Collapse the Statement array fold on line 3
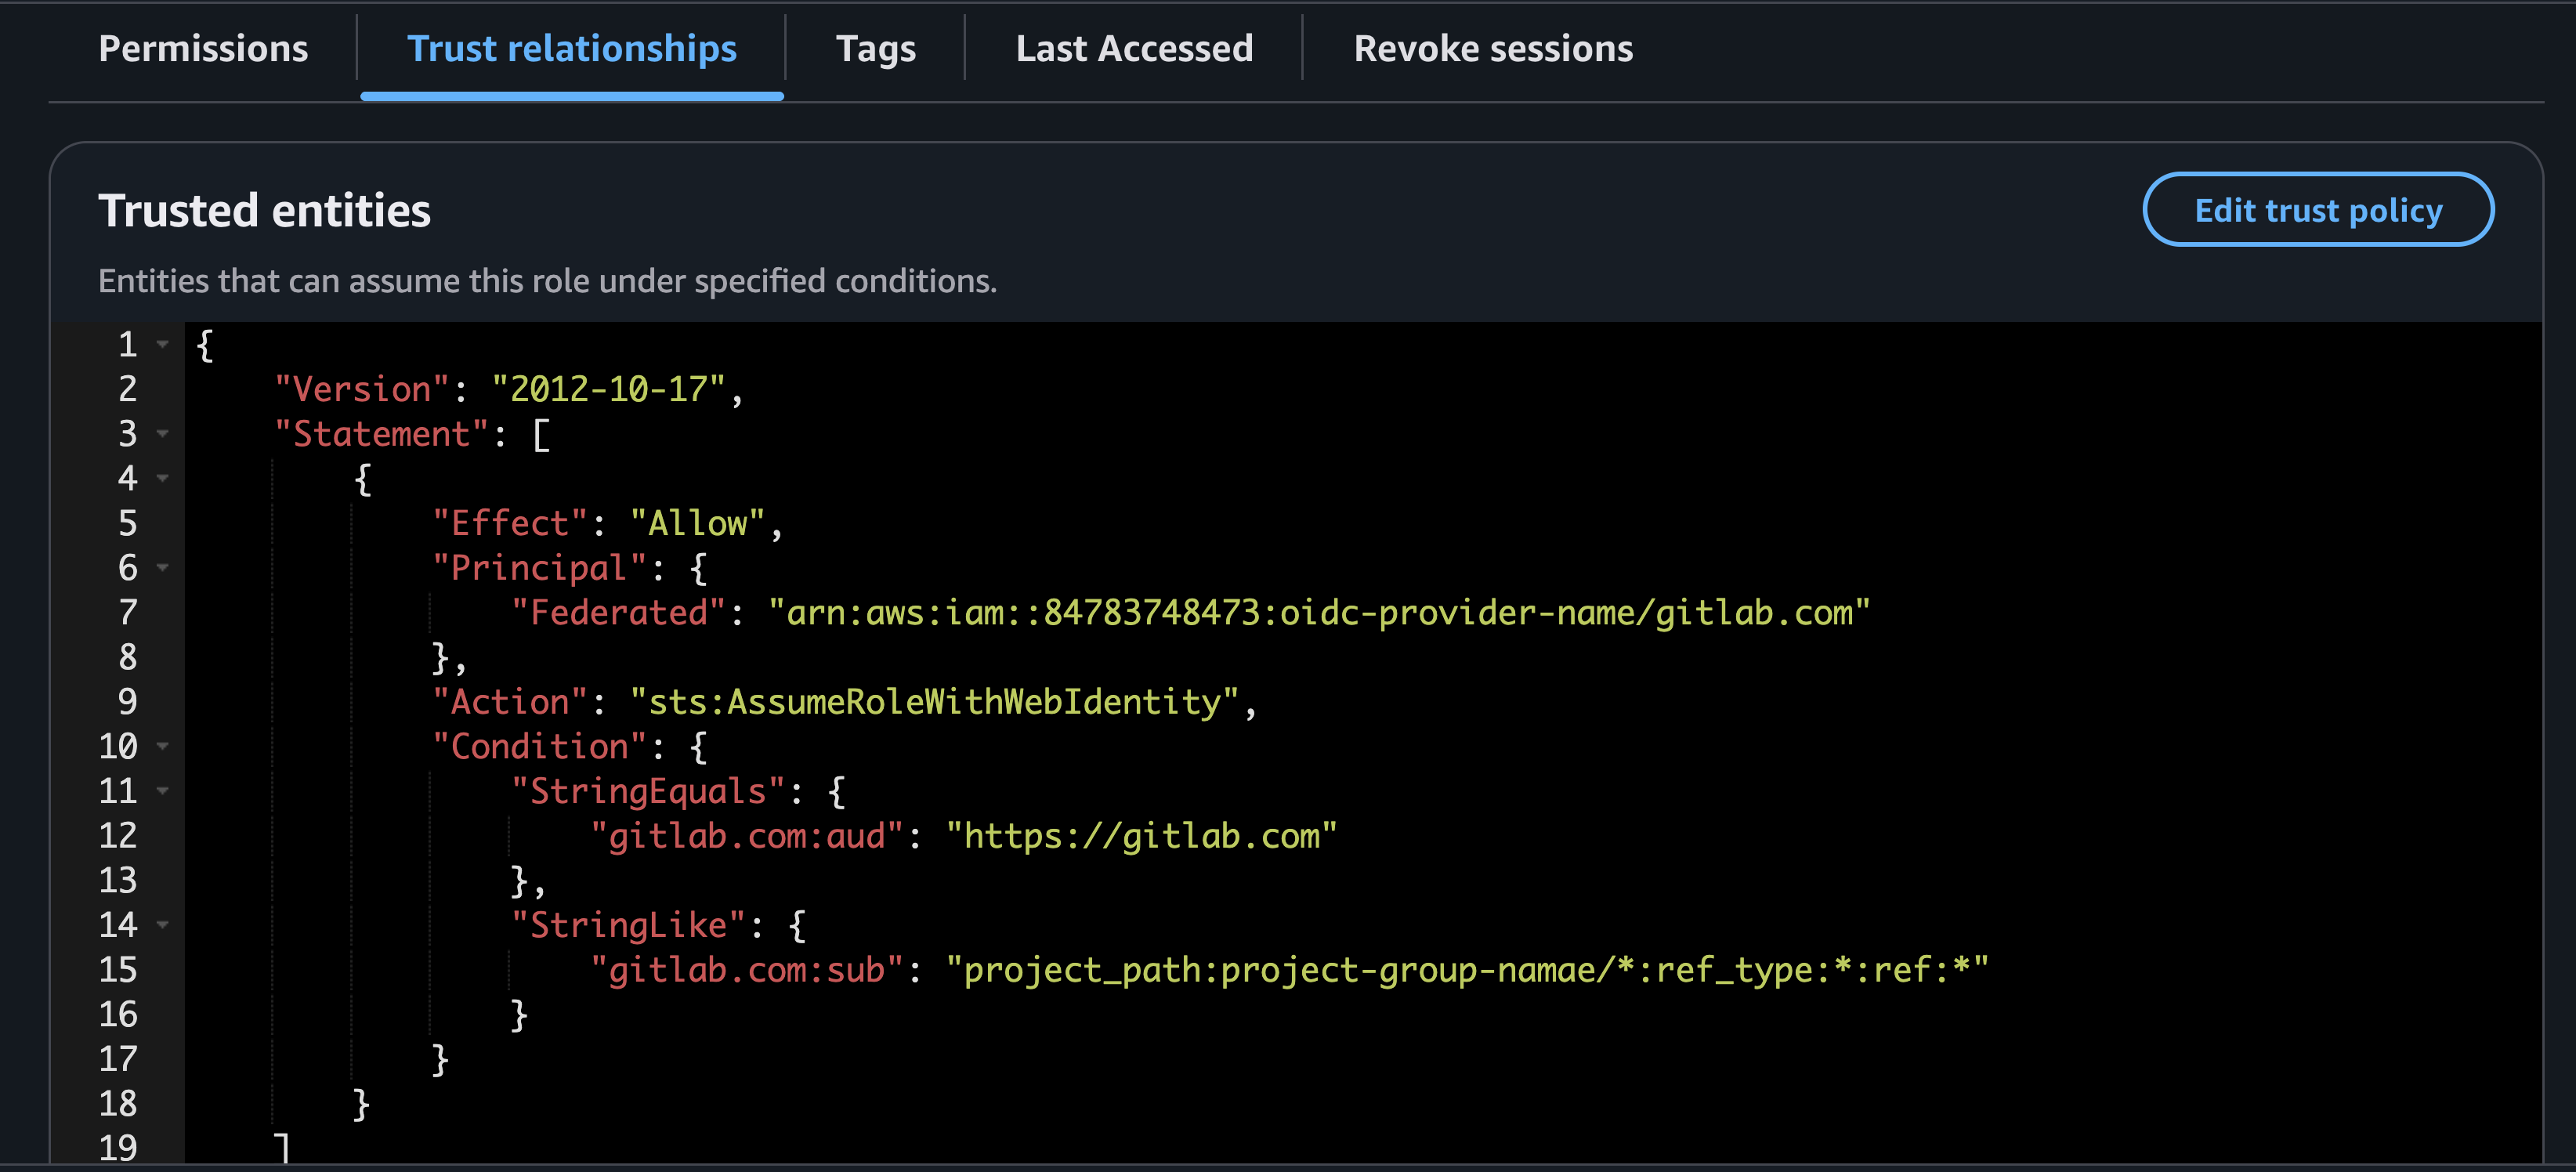The width and height of the screenshot is (2576, 1172). pos(162,434)
